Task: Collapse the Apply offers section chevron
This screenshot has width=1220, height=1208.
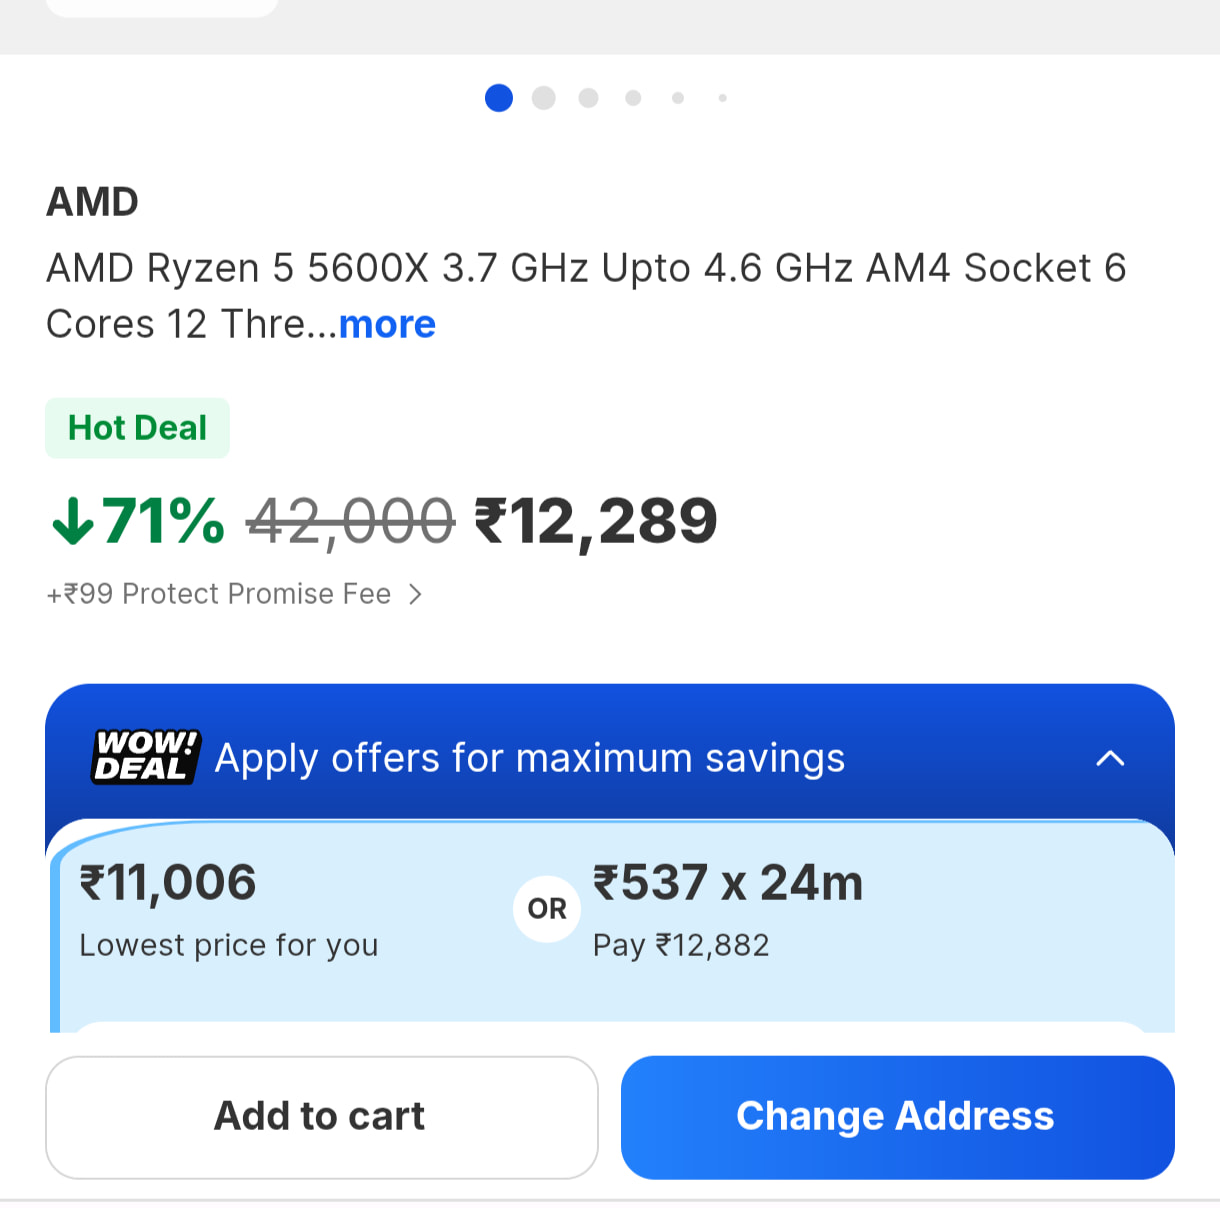Action: [x=1110, y=758]
